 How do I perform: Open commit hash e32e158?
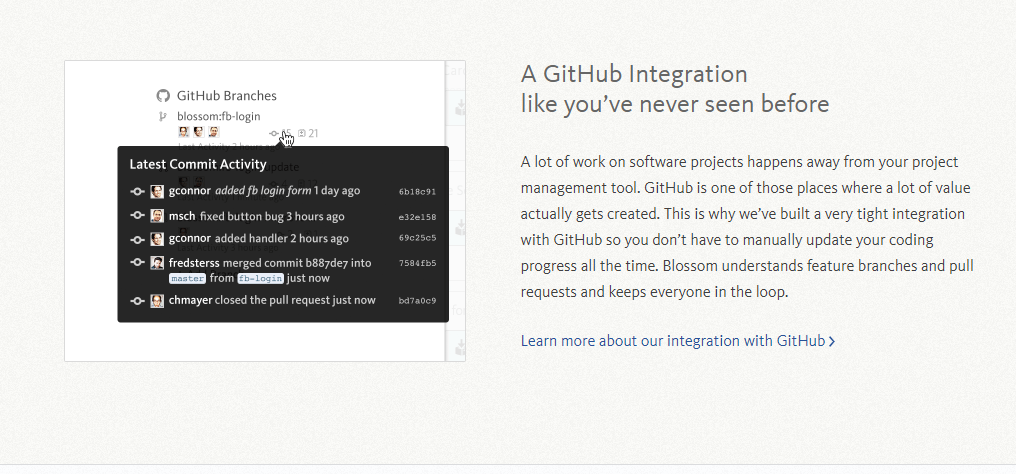(x=417, y=216)
